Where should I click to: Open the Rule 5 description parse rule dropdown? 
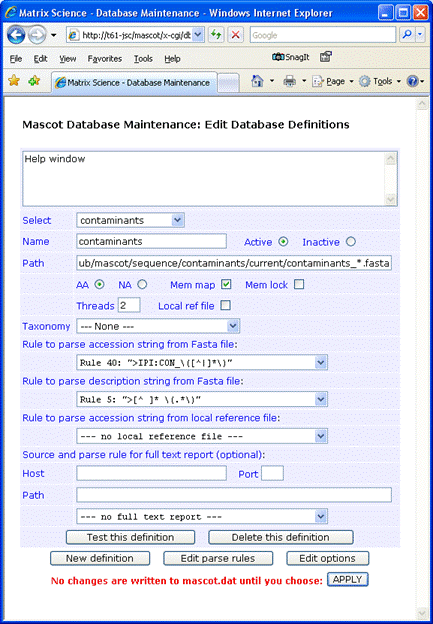pyautogui.click(x=202, y=399)
